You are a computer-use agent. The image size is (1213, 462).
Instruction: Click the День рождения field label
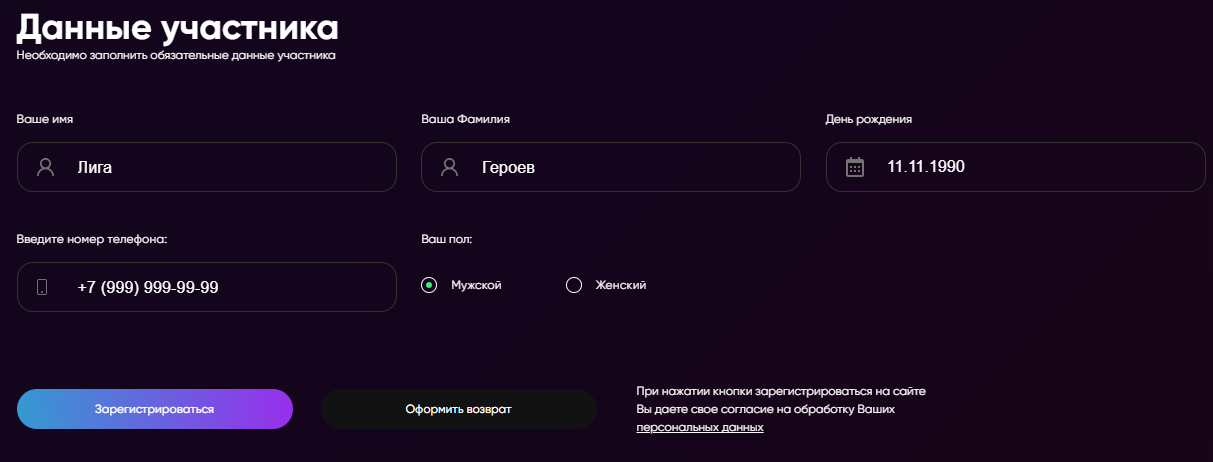pyautogui.click(x=868, y=119)
